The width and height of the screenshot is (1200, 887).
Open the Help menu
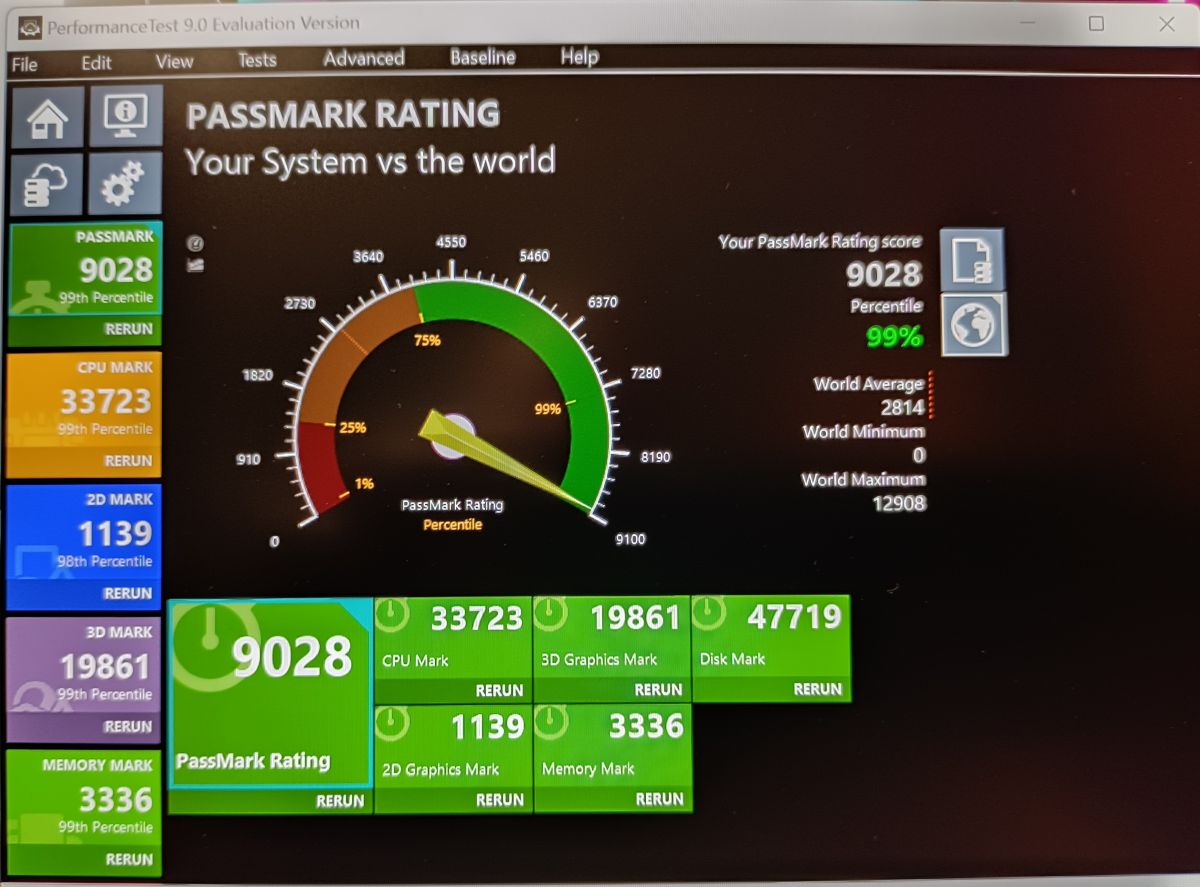click(579, 56)
